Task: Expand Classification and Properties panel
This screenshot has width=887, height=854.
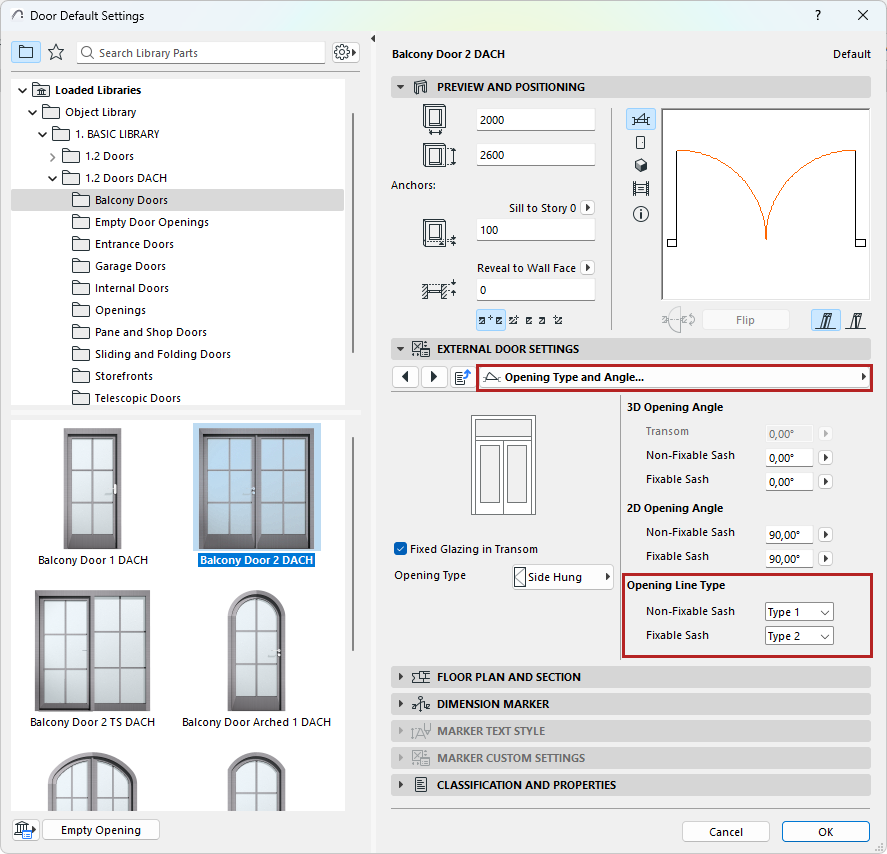Action: (401, 785)
